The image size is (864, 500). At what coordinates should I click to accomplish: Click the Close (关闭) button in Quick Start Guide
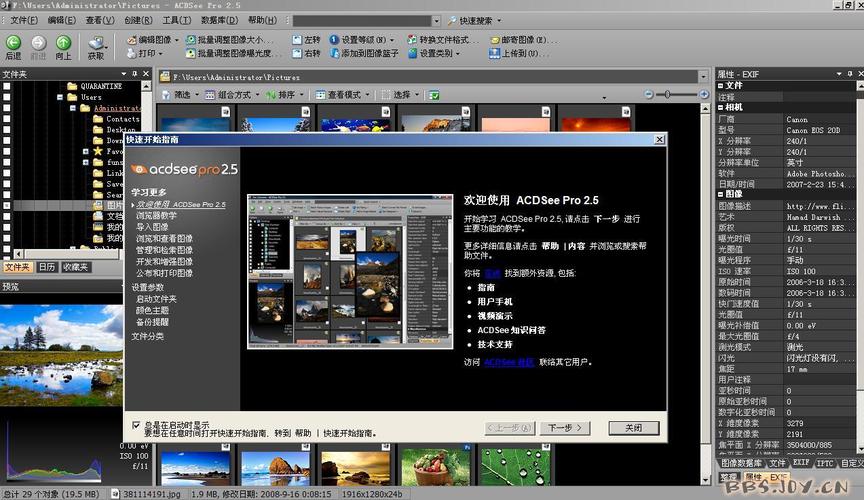[634, 428]
